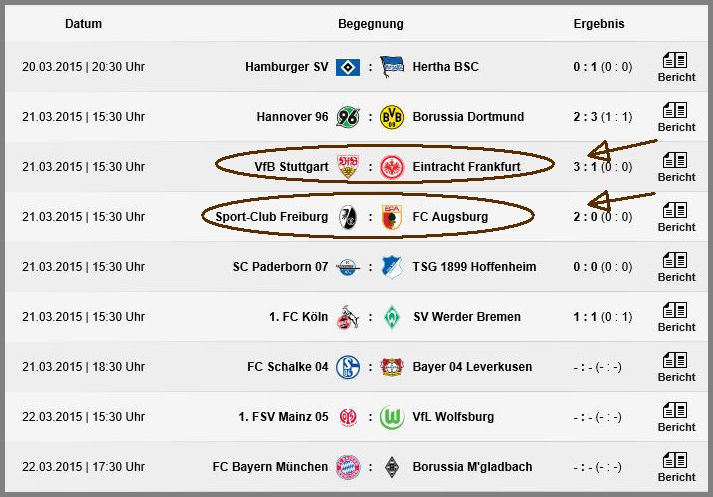Click the Hertha BSC club logo
This screenshot has width=713, height=497.
(x=392, y=67)
